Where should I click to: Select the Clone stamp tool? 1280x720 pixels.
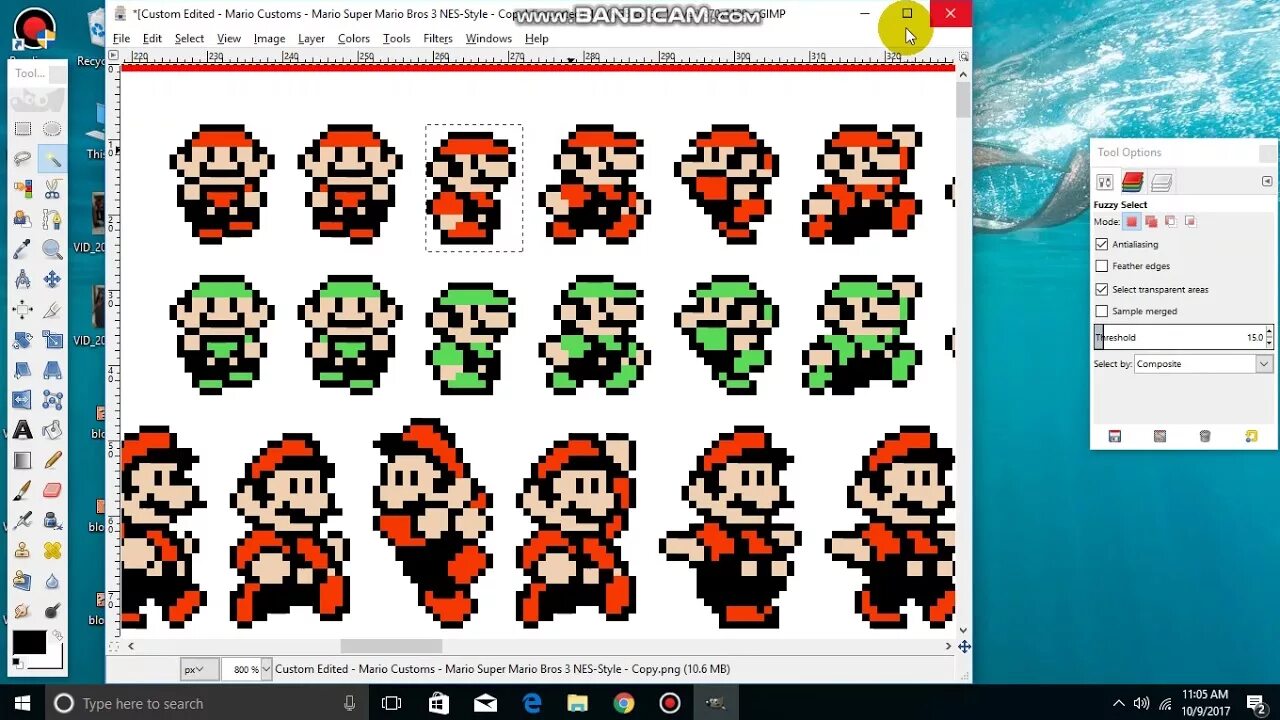click(22, 550)
